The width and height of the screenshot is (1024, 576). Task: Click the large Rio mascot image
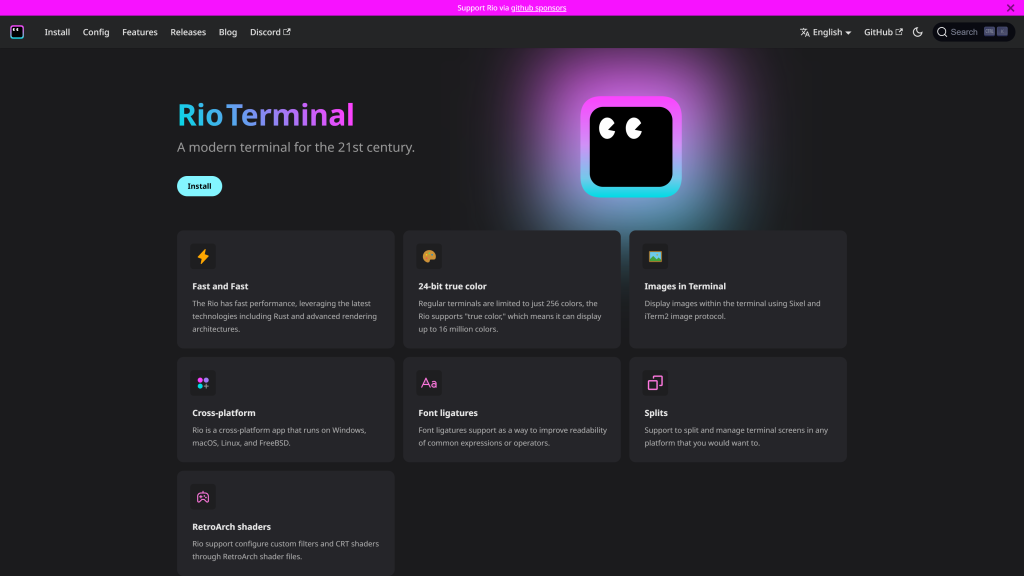coord(631,147)
